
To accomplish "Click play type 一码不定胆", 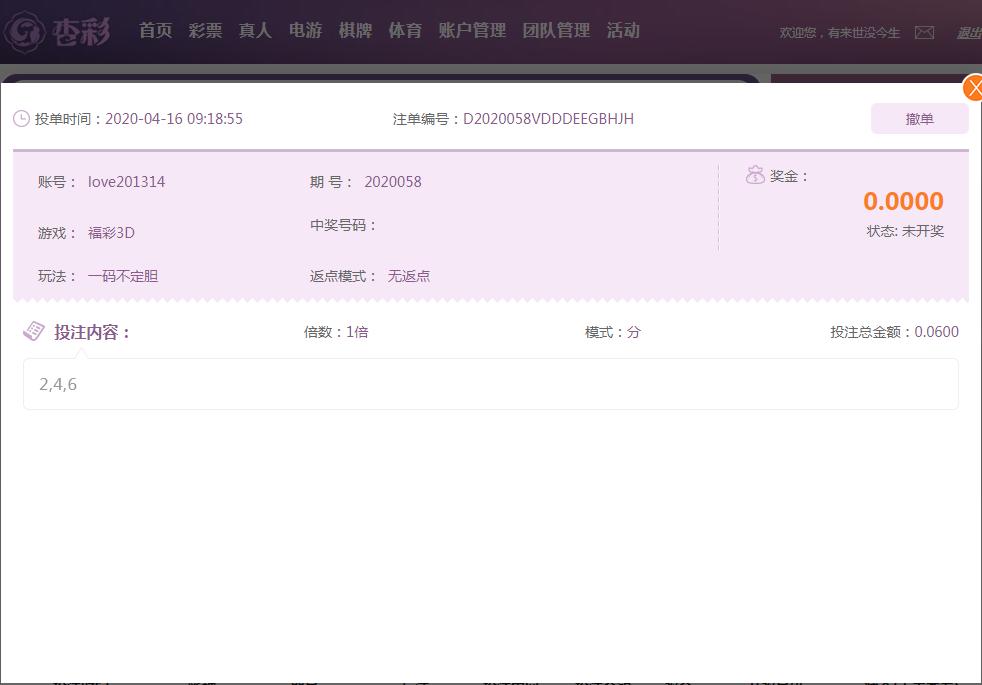I will click(123, 276).
